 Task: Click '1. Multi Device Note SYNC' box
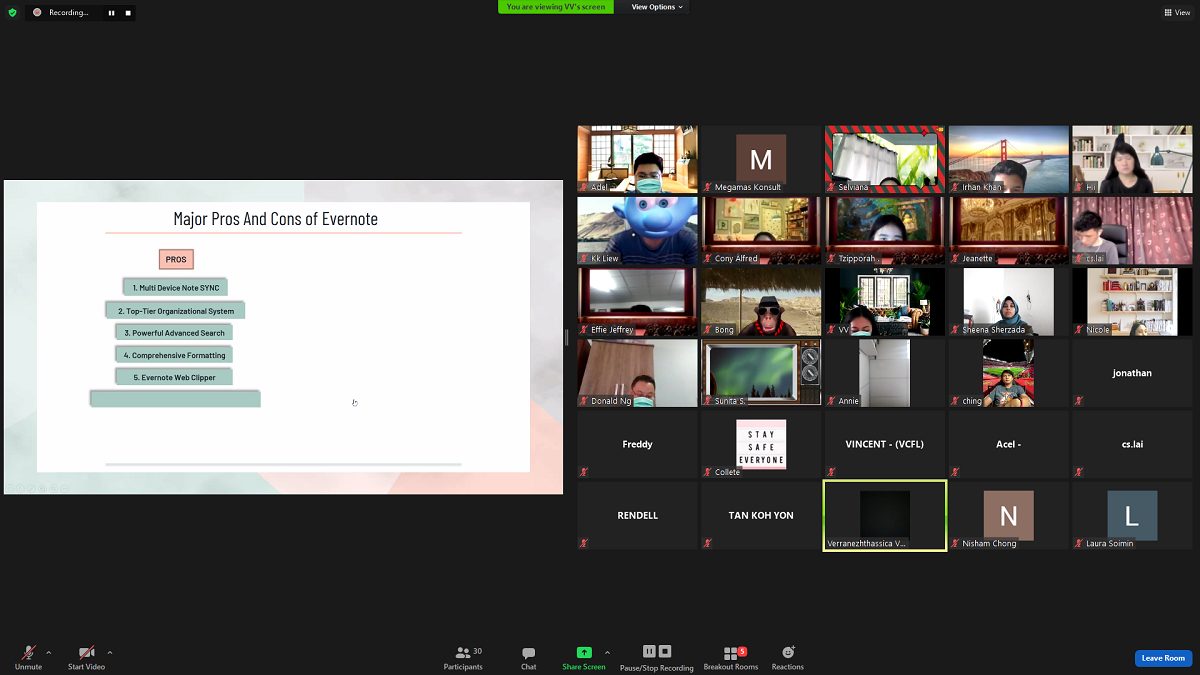pyautogui.click(x=176, y=288)
